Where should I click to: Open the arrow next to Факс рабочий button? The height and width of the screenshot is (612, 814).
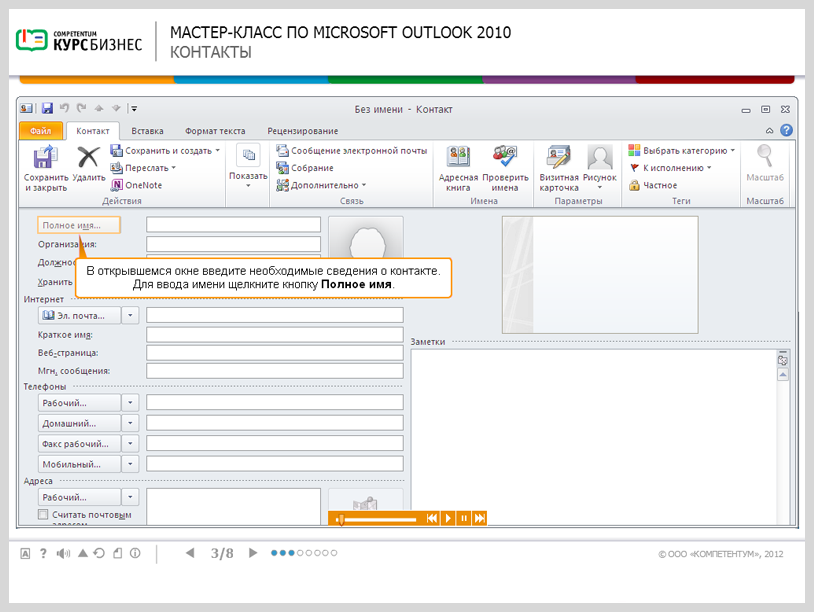click(x=130, y=443)
